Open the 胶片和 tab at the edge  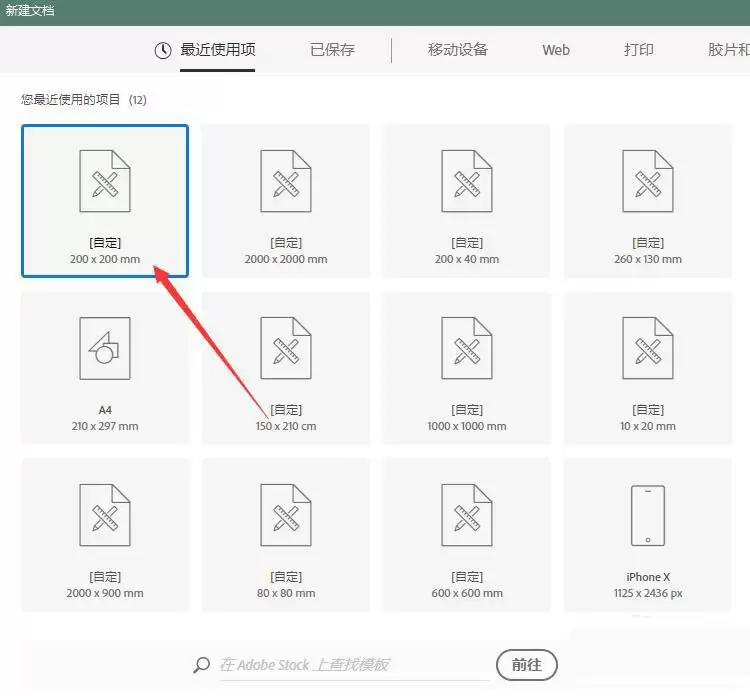point(728,50)
